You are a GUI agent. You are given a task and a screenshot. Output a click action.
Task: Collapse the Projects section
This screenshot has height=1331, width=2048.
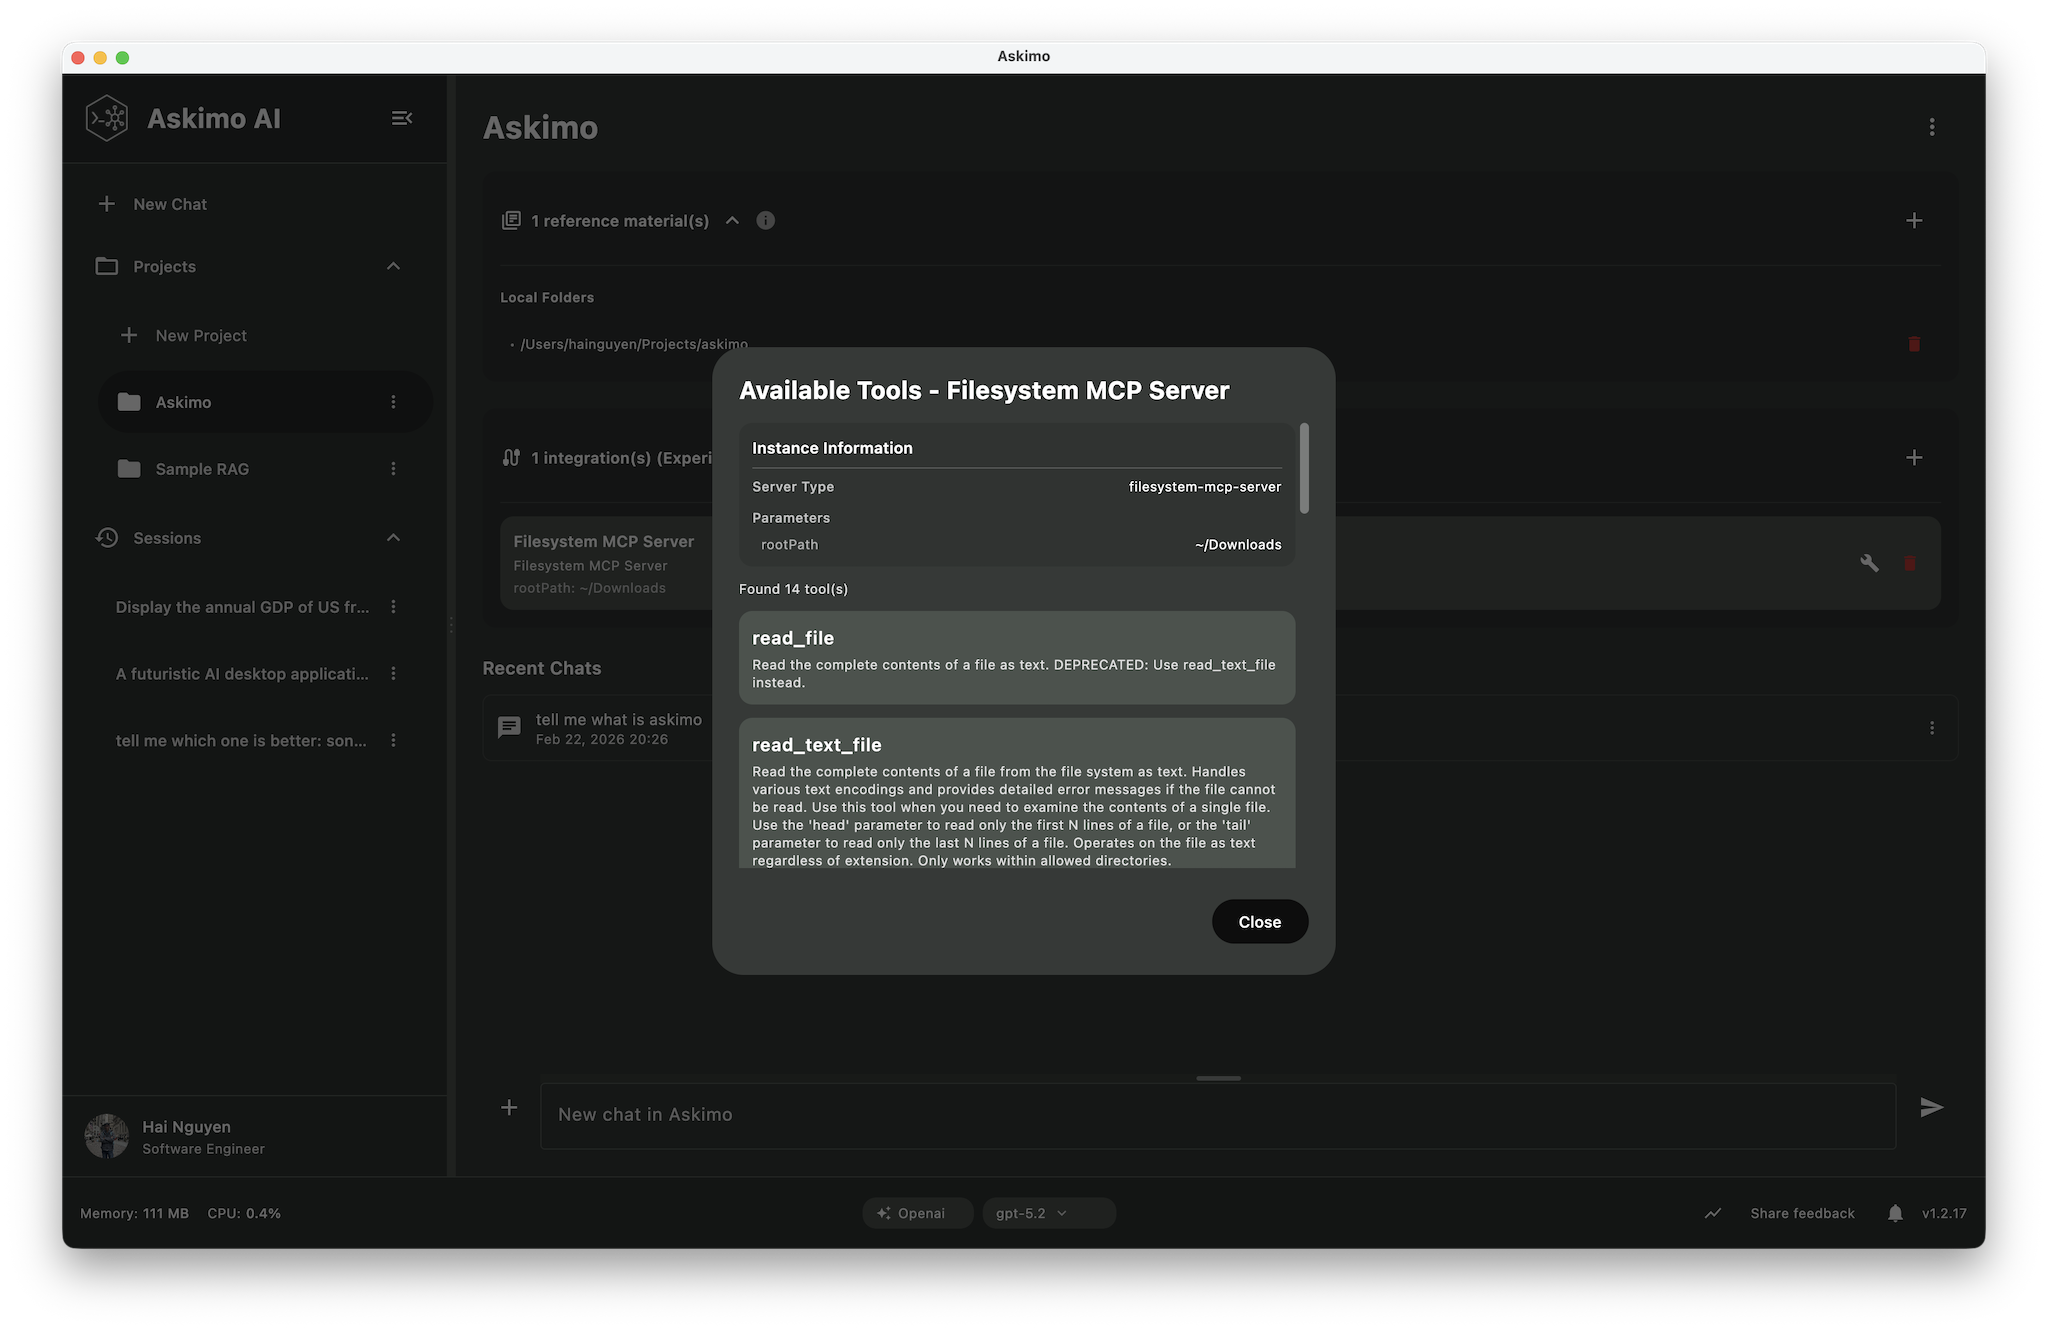coord(393,266)
